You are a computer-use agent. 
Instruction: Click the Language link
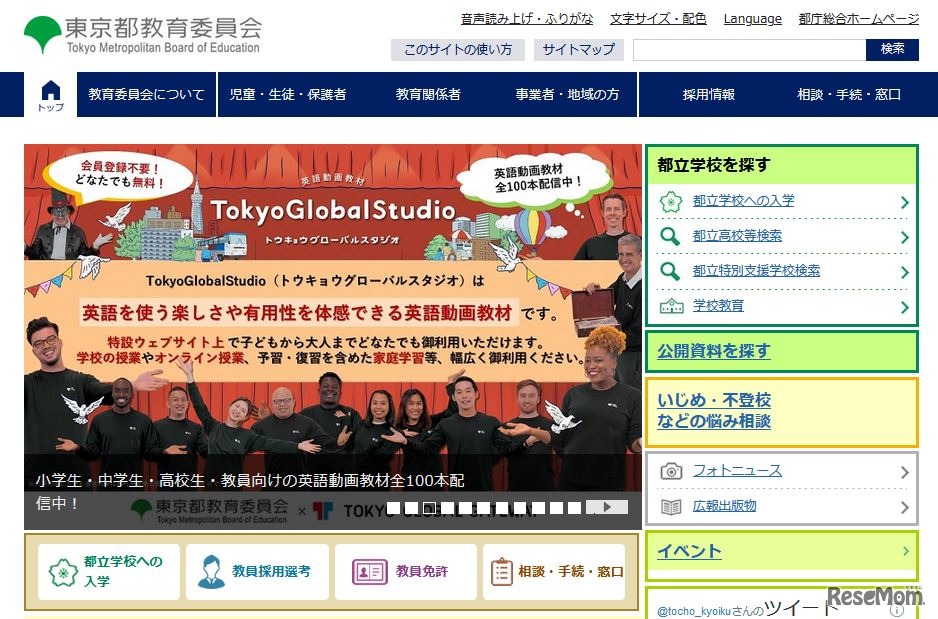(753, 19)
